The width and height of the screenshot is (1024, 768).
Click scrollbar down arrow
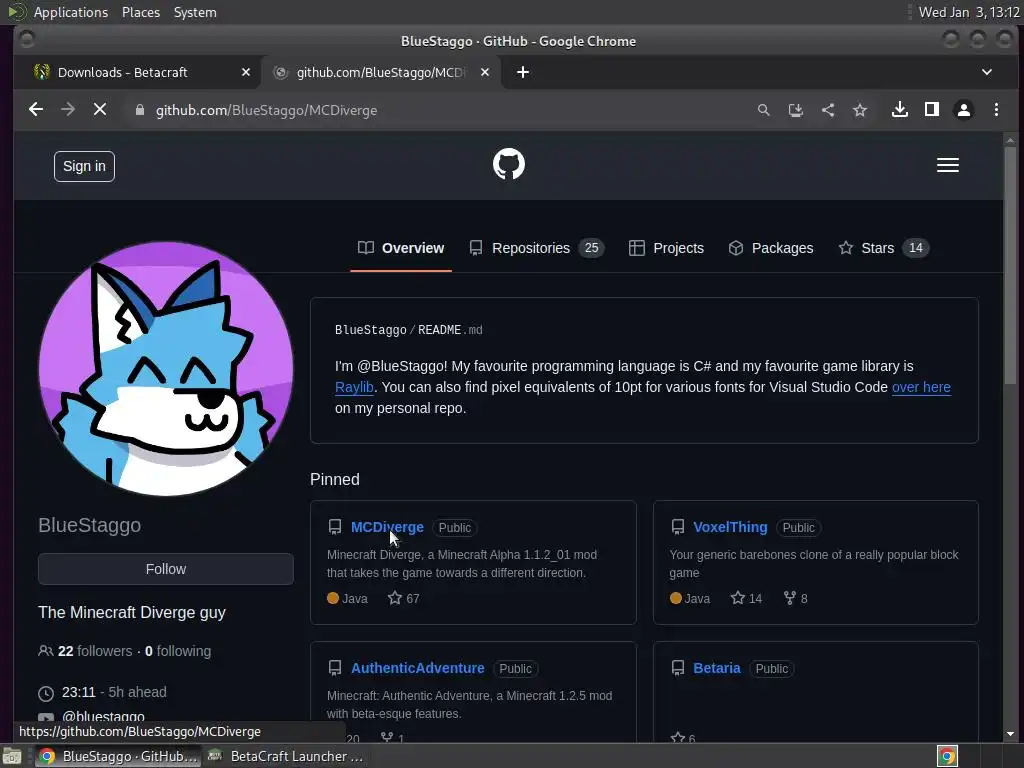tap(1010, 734)
